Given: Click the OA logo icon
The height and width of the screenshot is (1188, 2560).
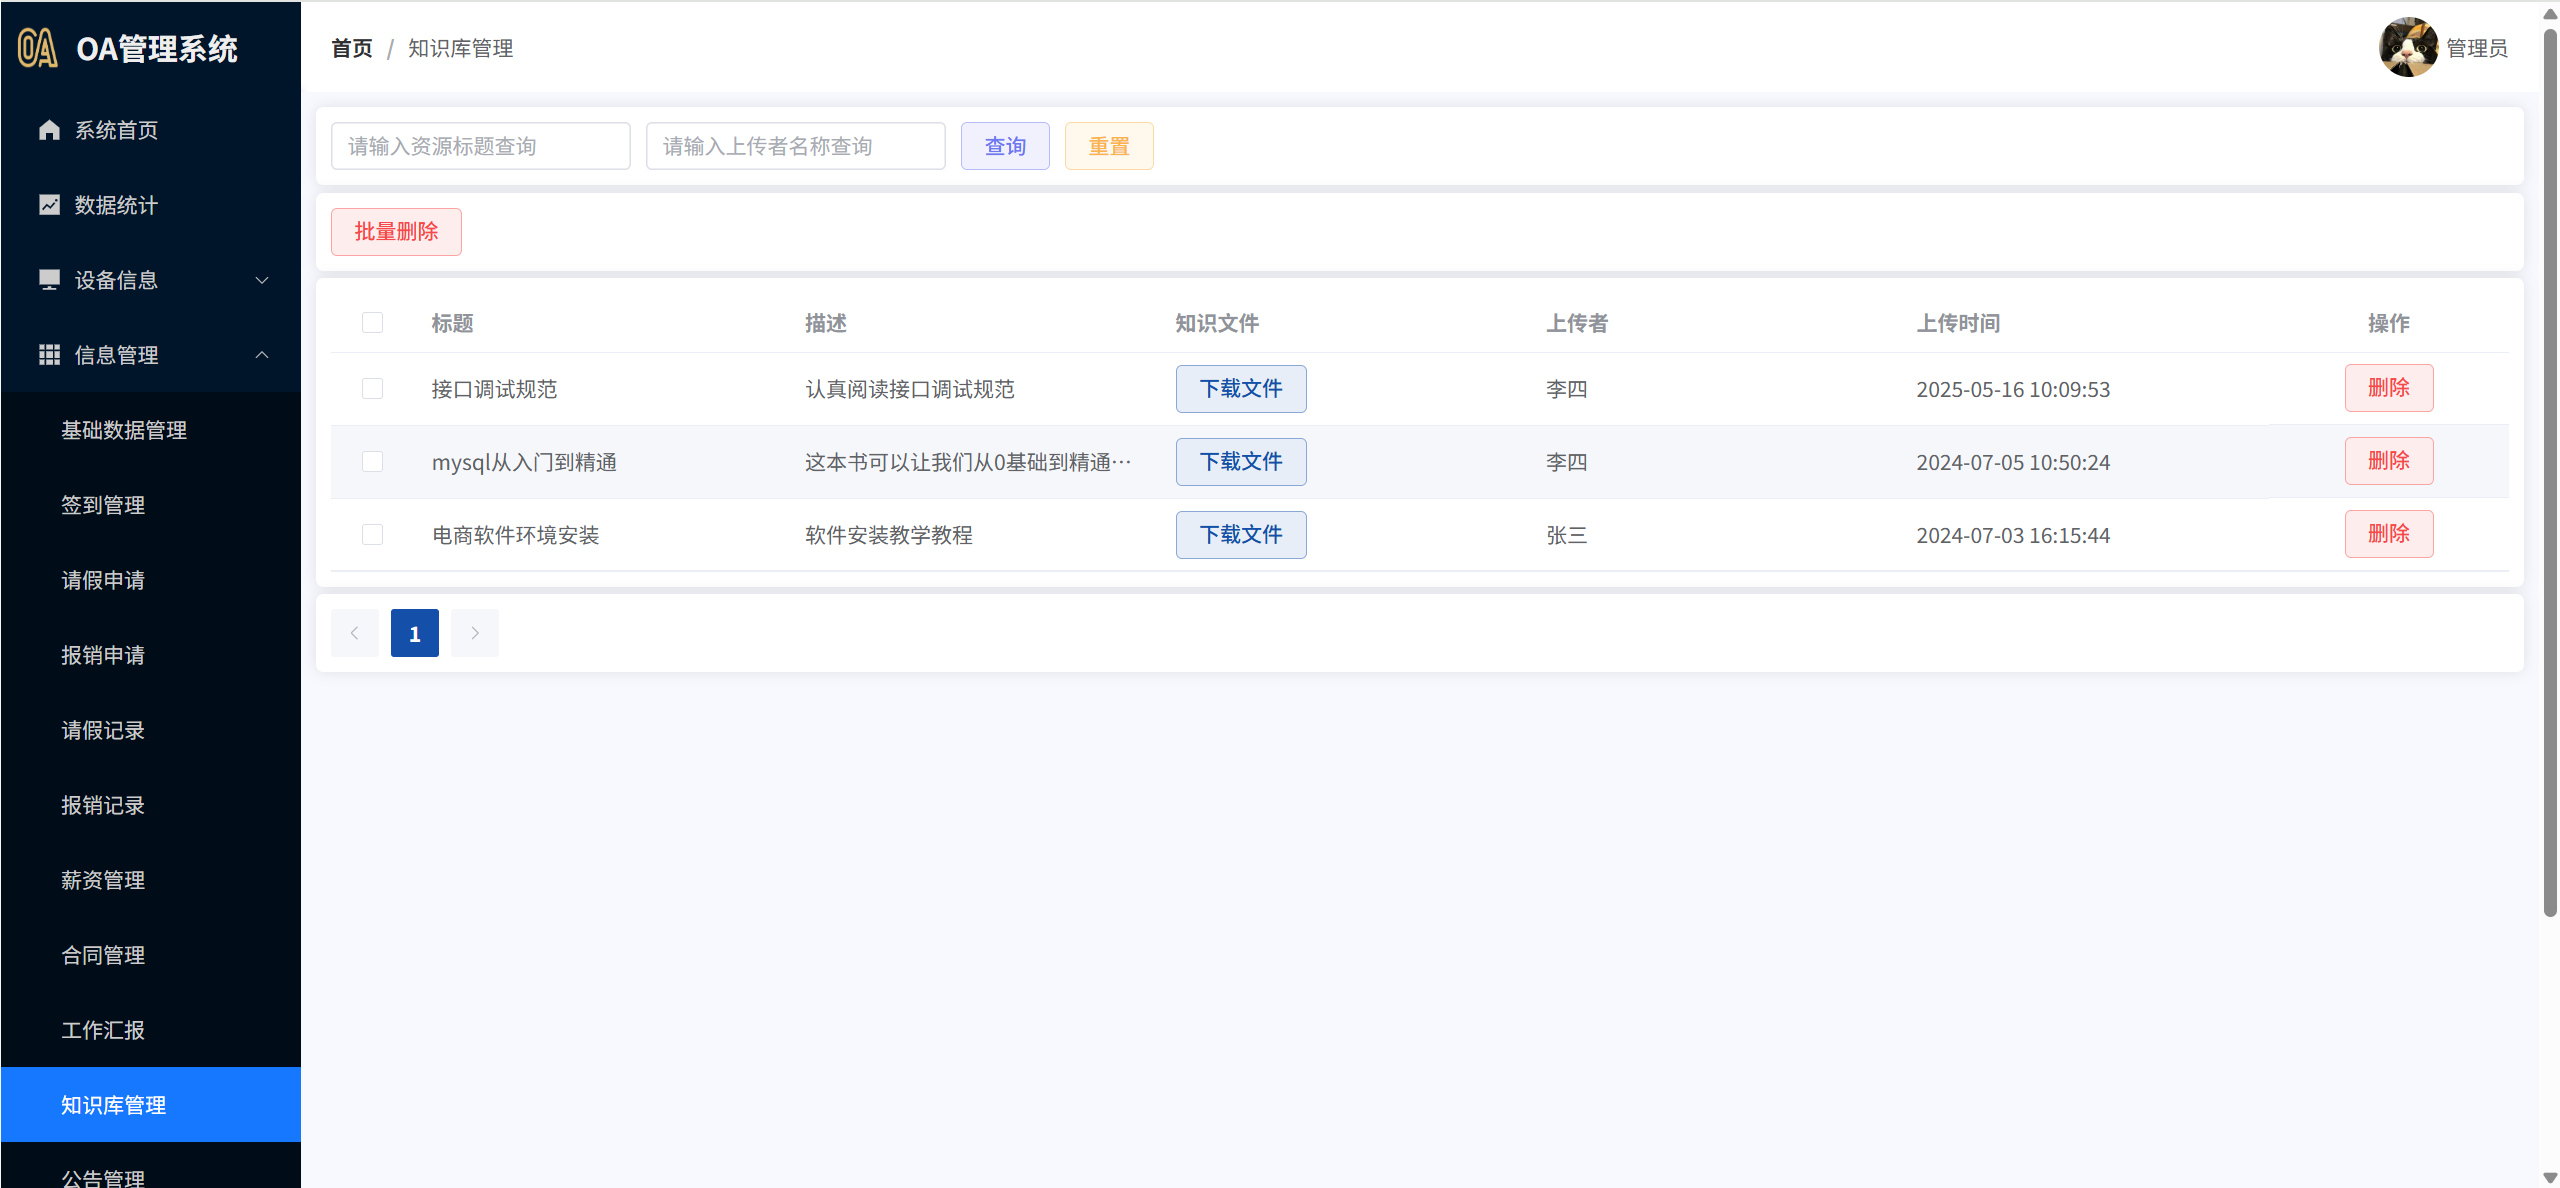Looking at the screenshot, I should [x=38, y=48].
